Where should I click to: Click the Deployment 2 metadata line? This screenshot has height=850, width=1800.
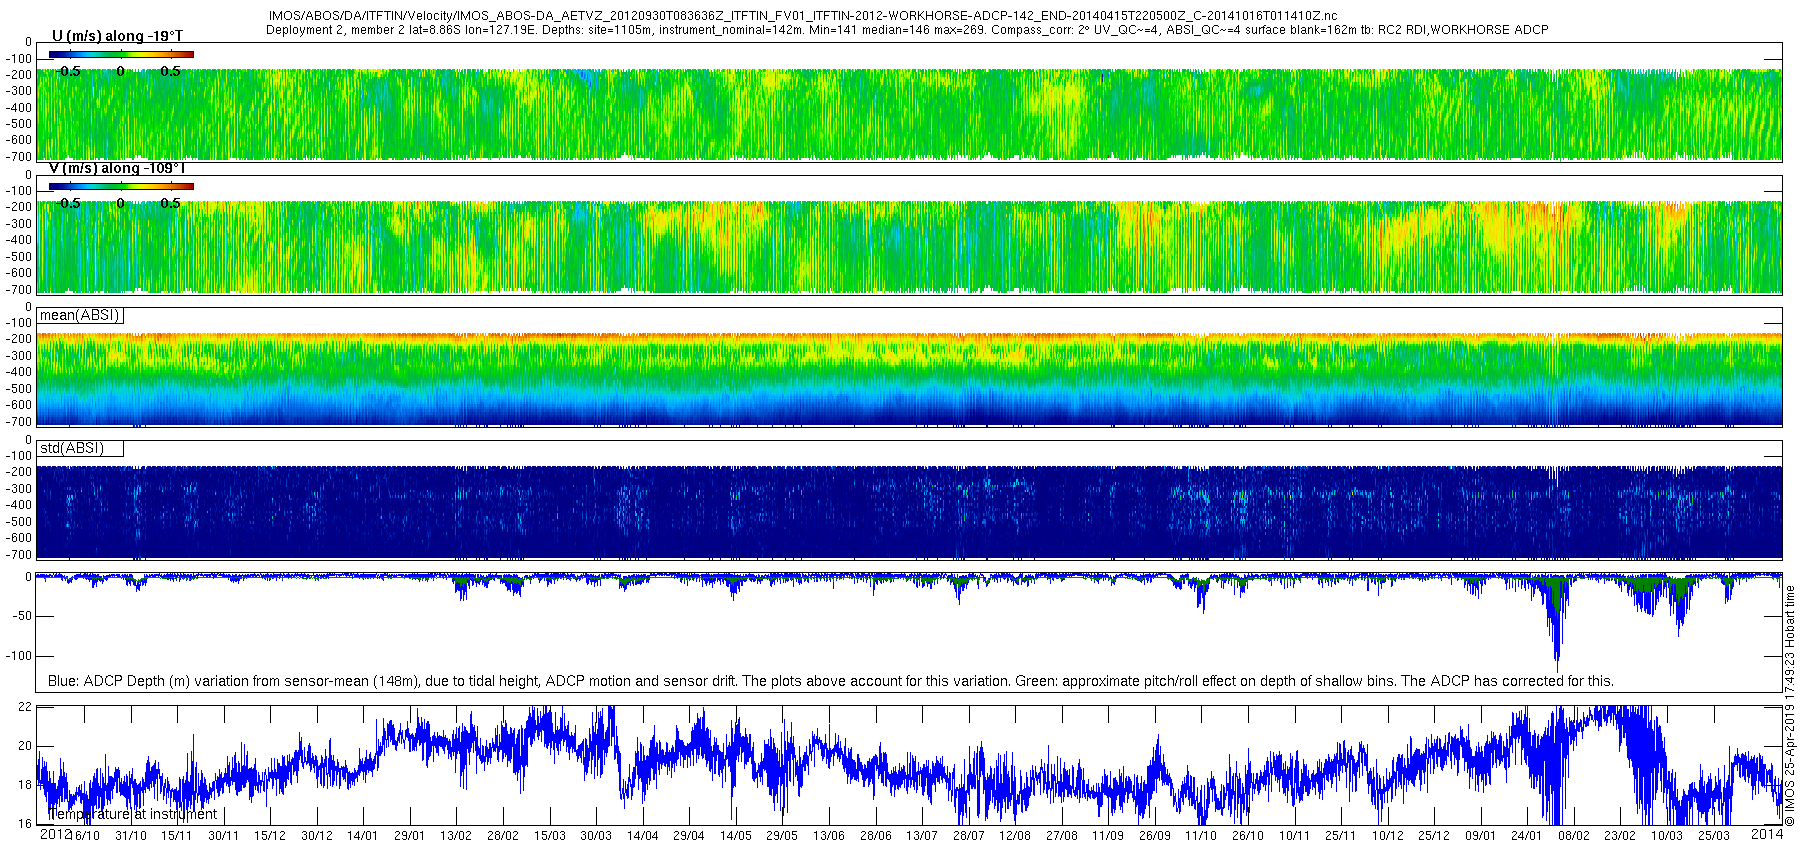(x=907, y=30)
